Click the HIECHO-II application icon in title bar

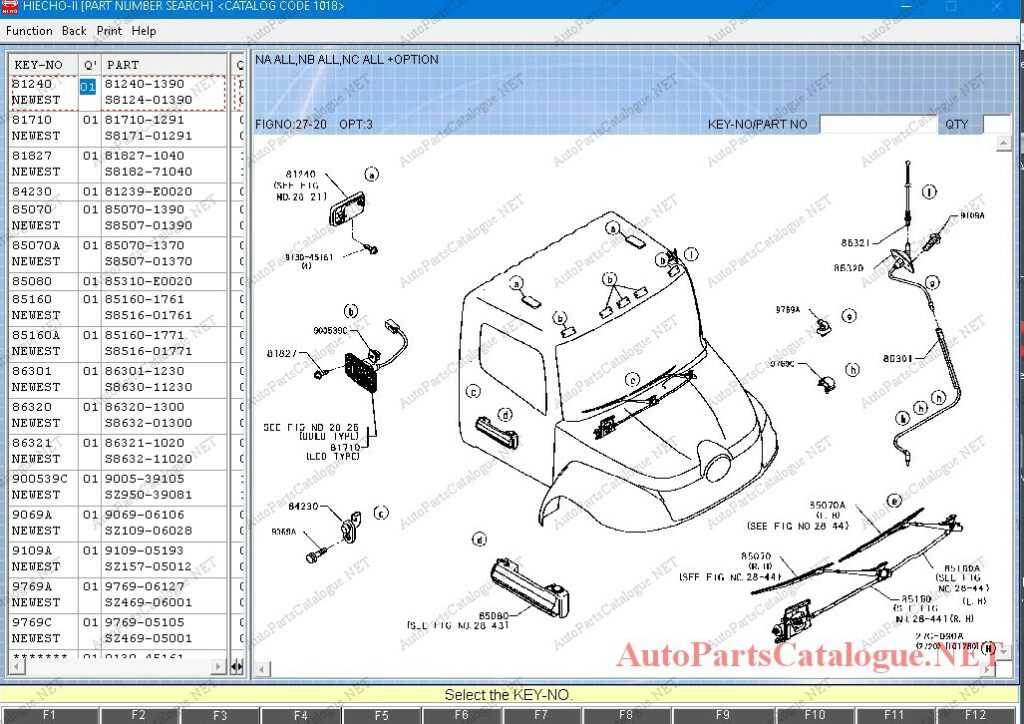(x=10, y=8)
